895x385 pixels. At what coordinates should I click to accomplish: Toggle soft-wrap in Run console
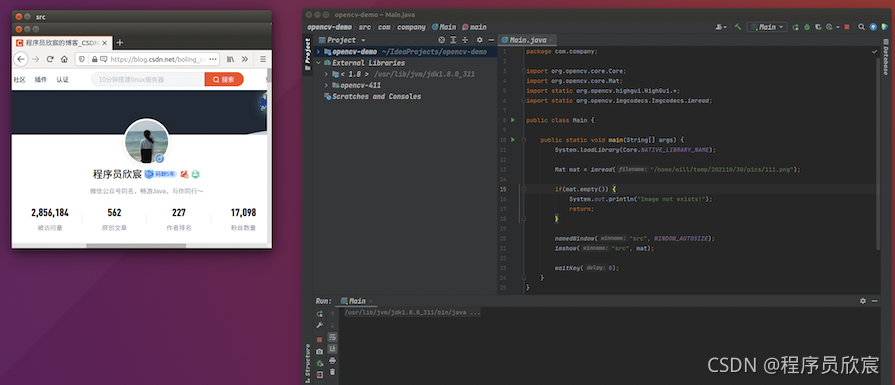332,337
